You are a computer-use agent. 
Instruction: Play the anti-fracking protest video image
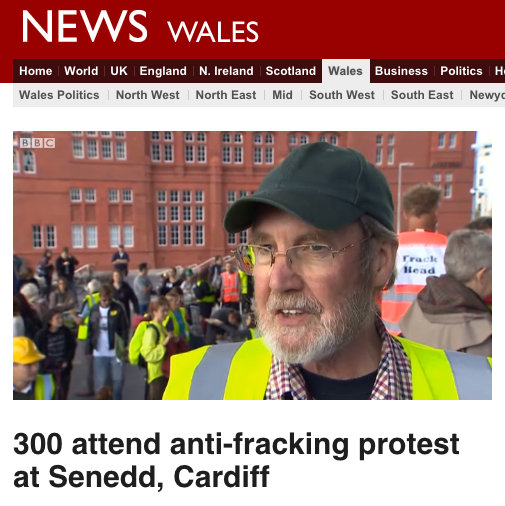click(252, 265)
